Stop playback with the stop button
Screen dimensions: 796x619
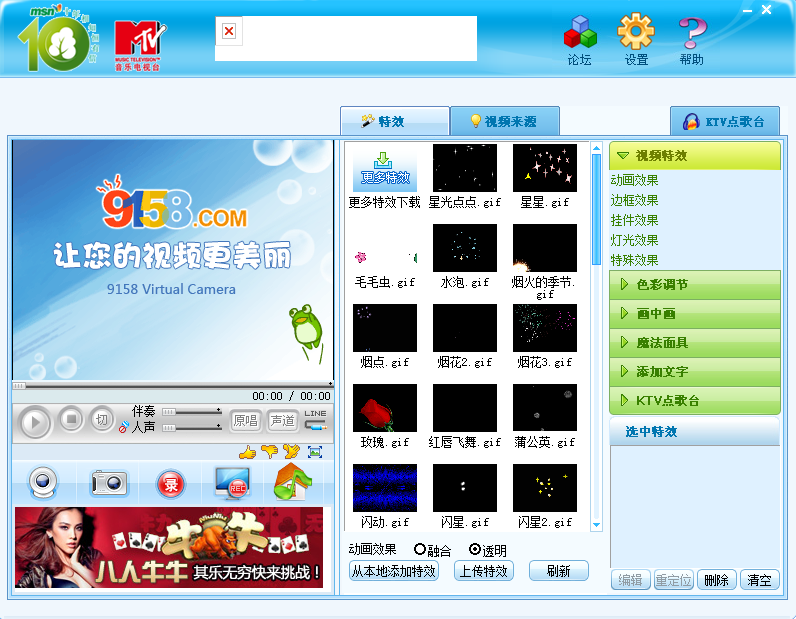(71, 419)
